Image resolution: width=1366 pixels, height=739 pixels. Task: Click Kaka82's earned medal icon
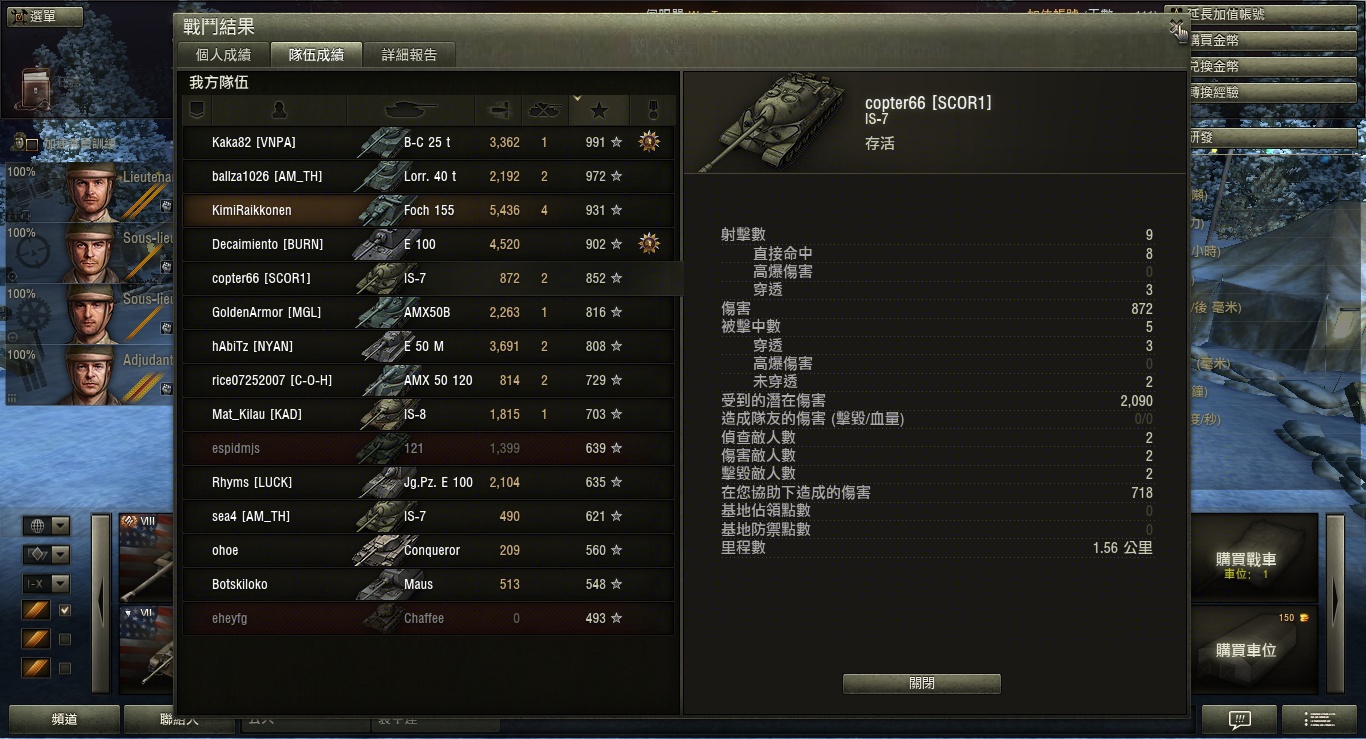(650, 142)
